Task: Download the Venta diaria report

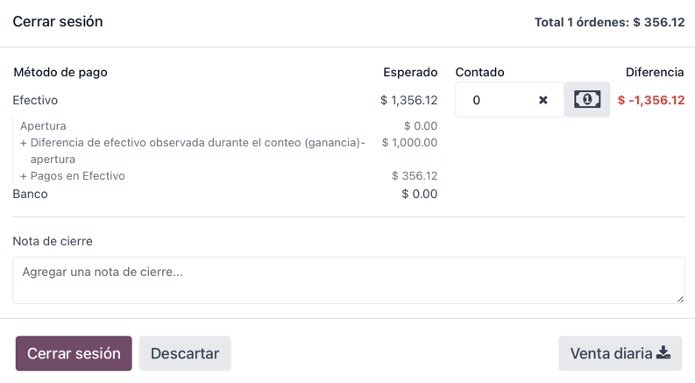Action: coord(620,353)
